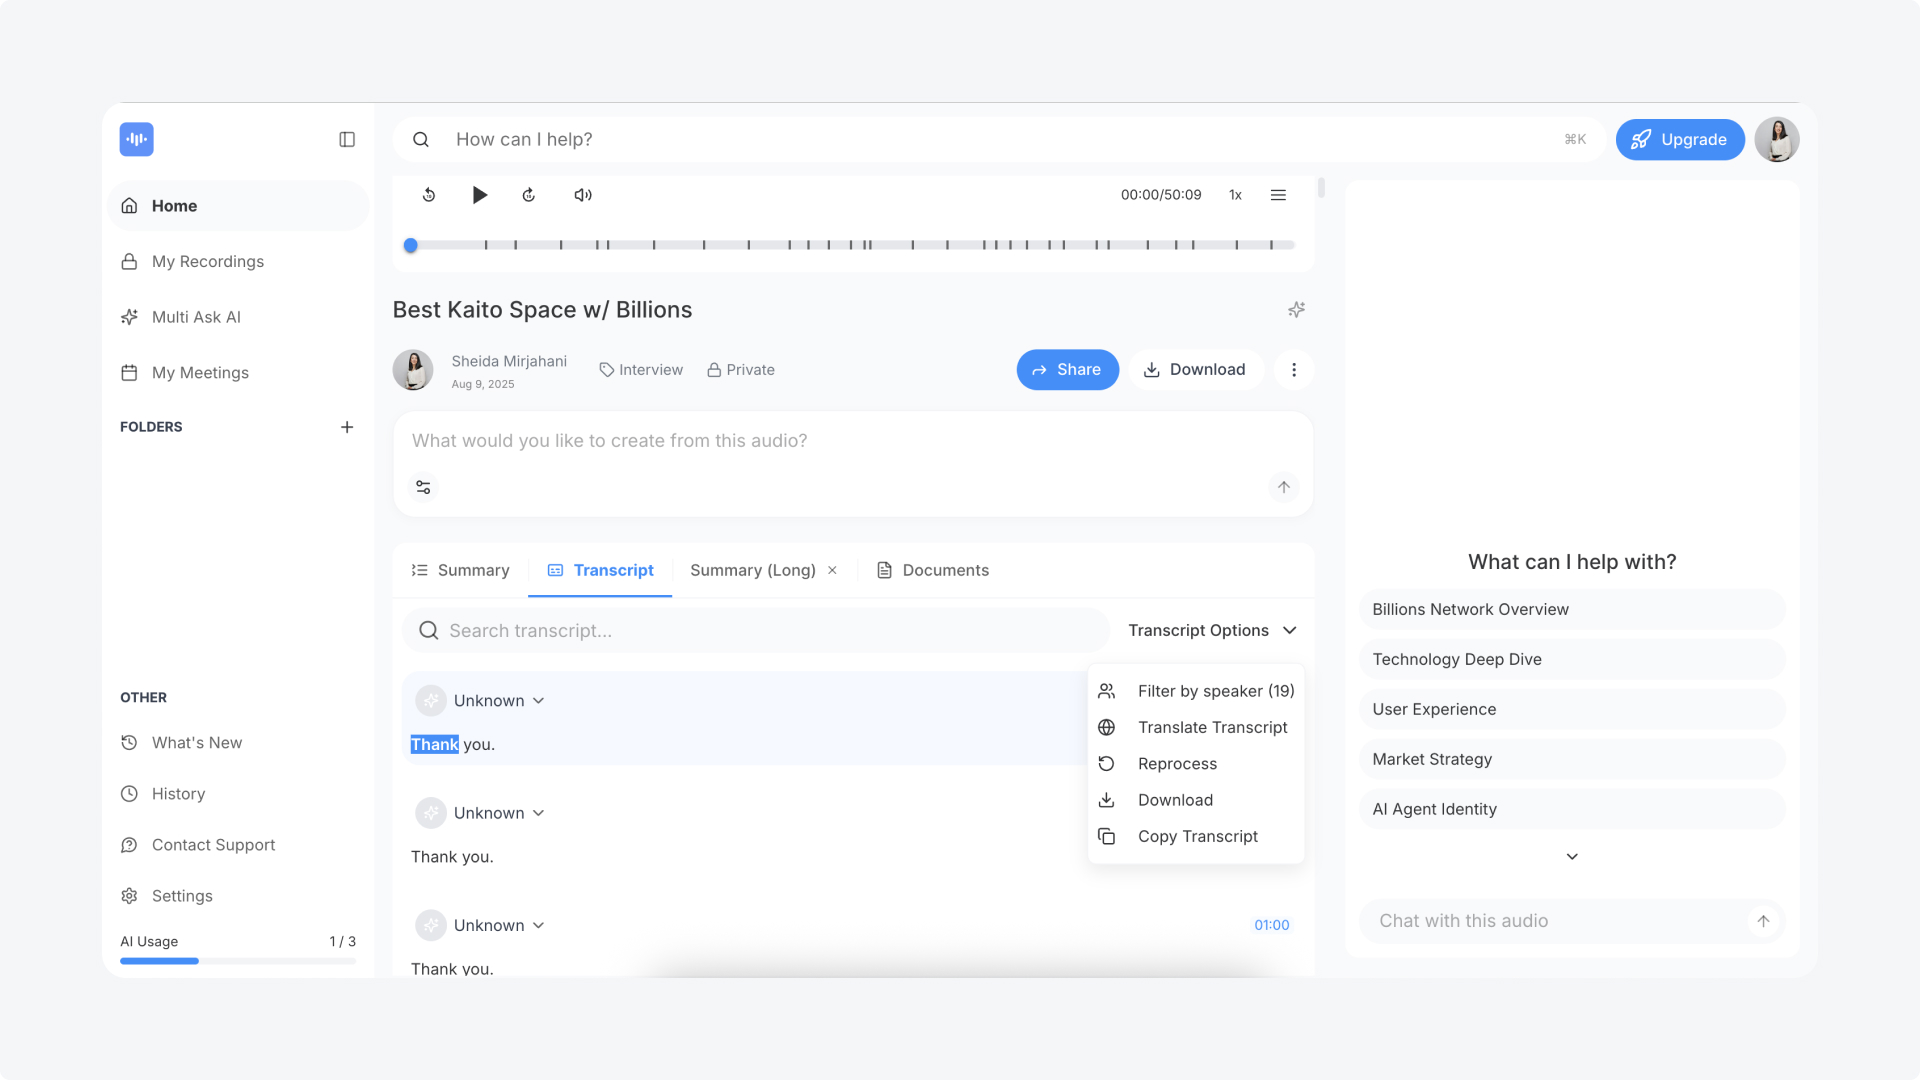
Task: Change playback speed 1x
Action: pyautogui.click(x=1235, y=195)
